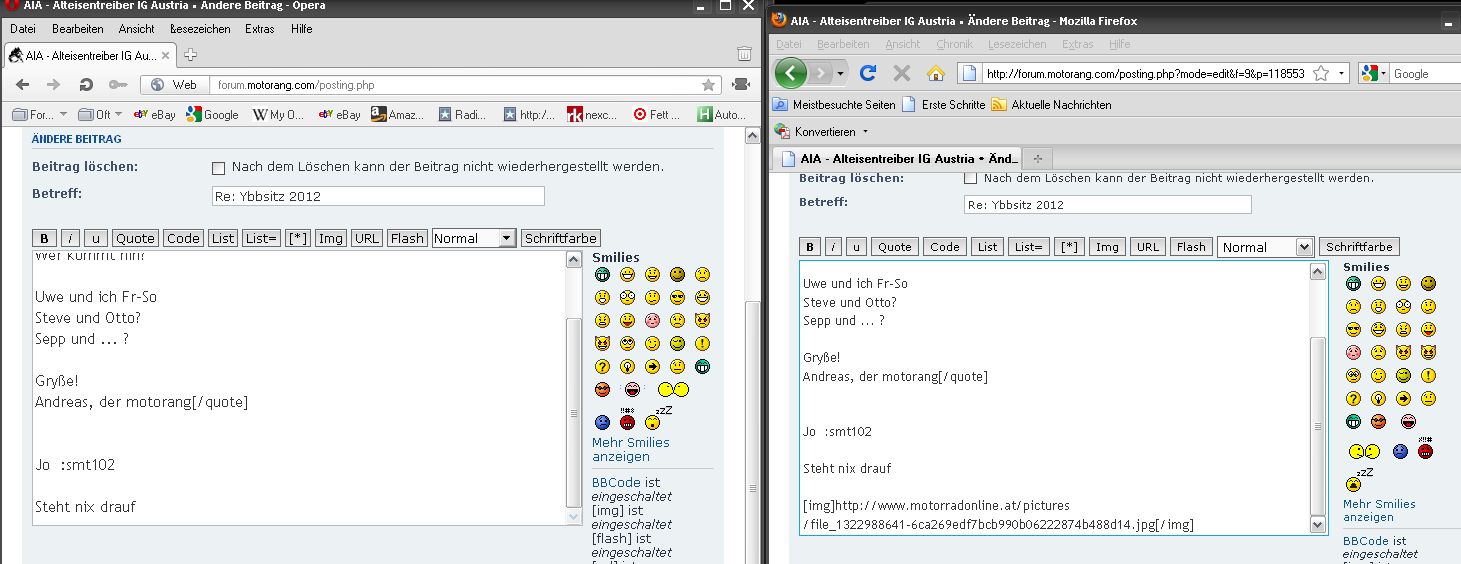
Task: Click the Quote button in Opera
Action: pos(135,238)
